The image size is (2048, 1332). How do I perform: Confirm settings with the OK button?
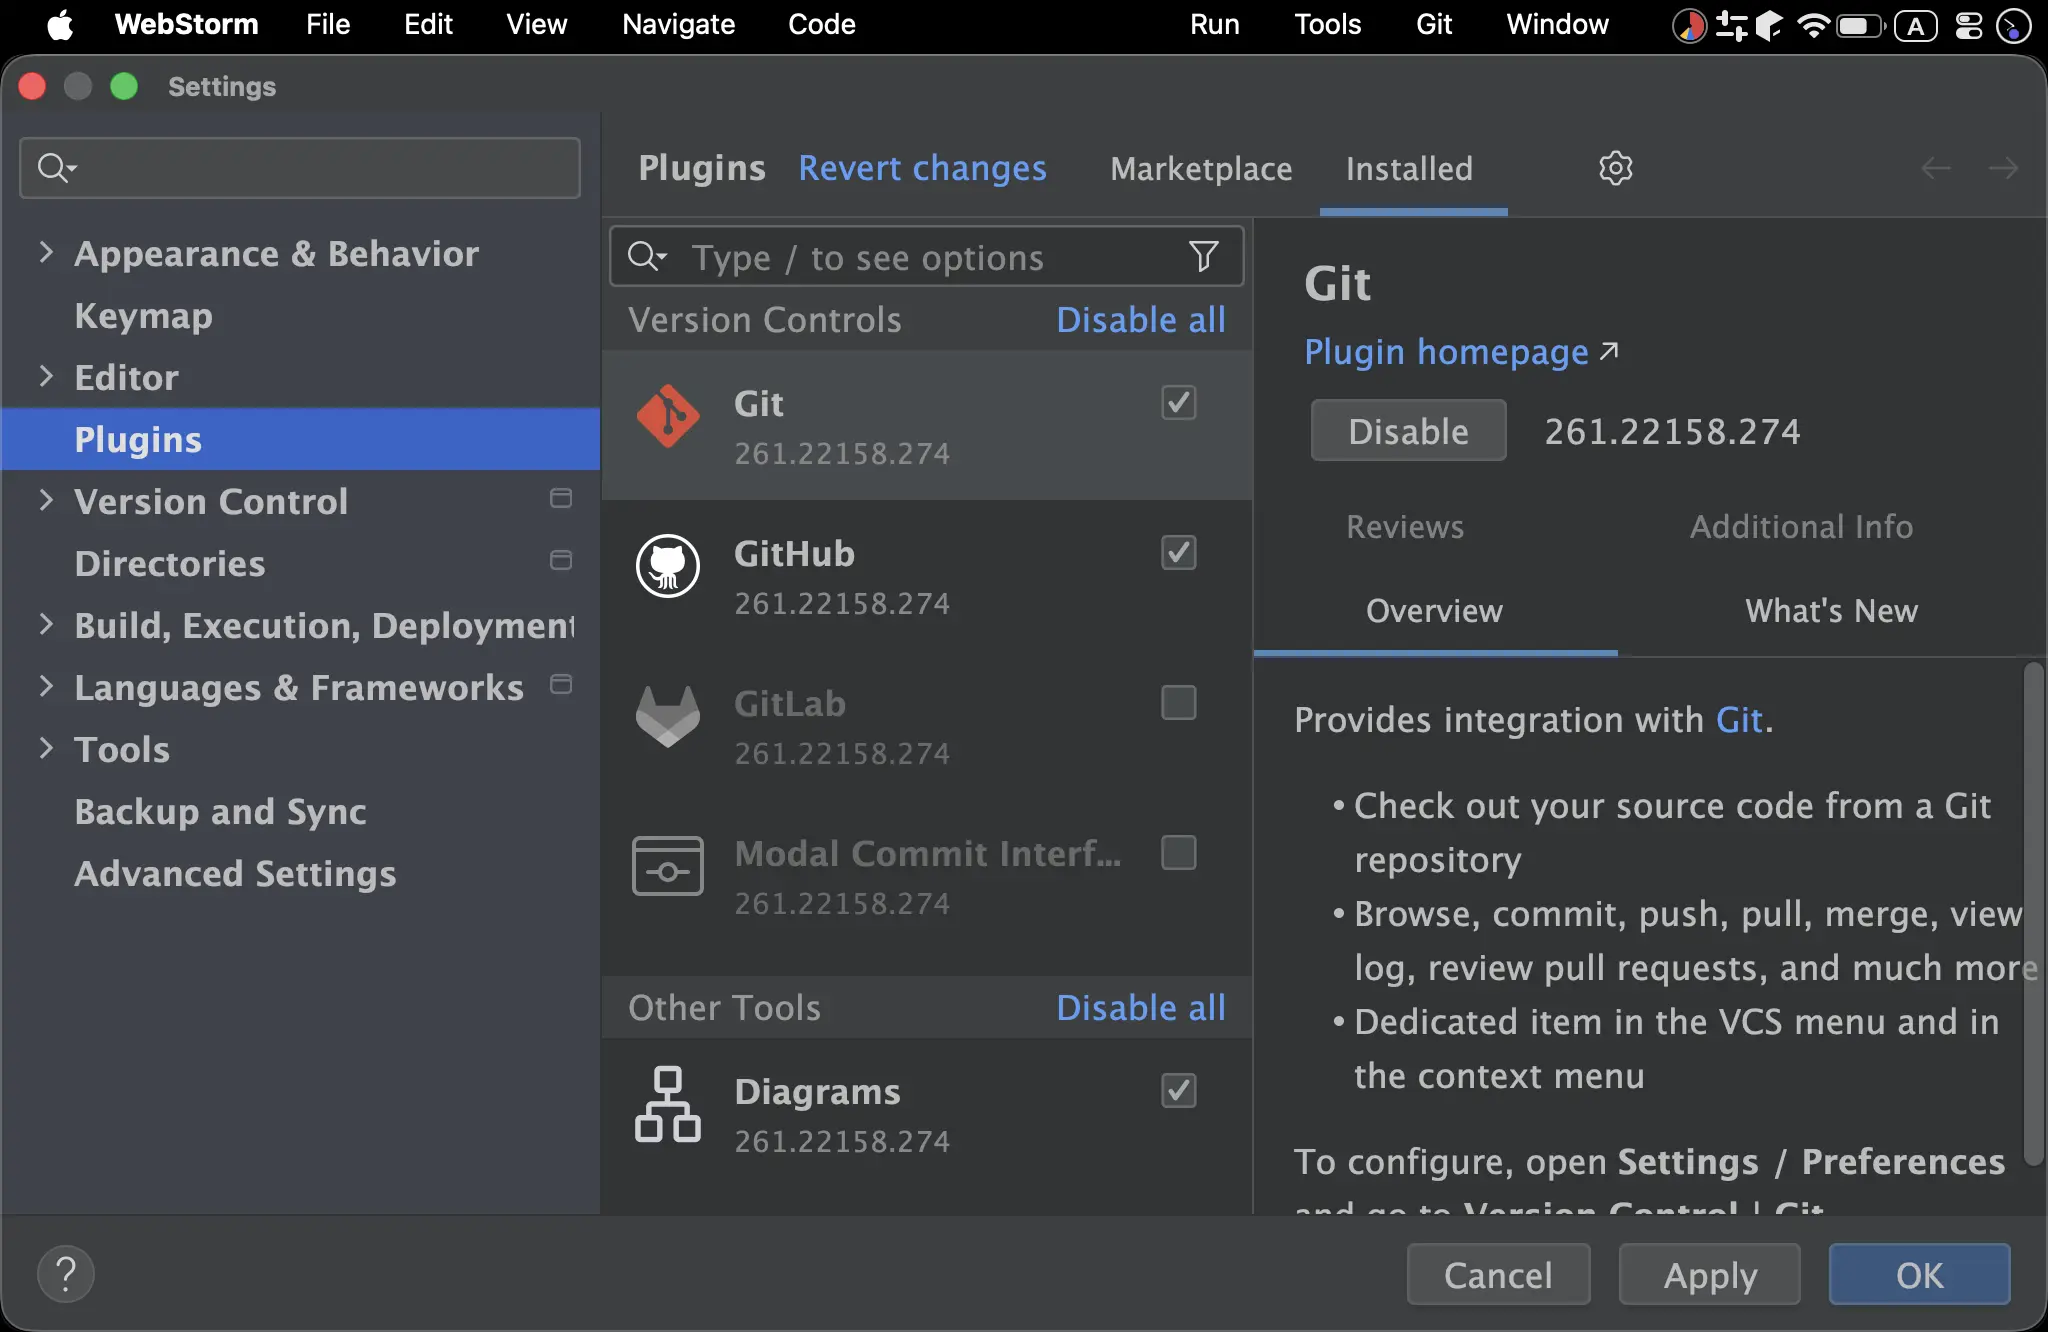tap(1920, 1274)
